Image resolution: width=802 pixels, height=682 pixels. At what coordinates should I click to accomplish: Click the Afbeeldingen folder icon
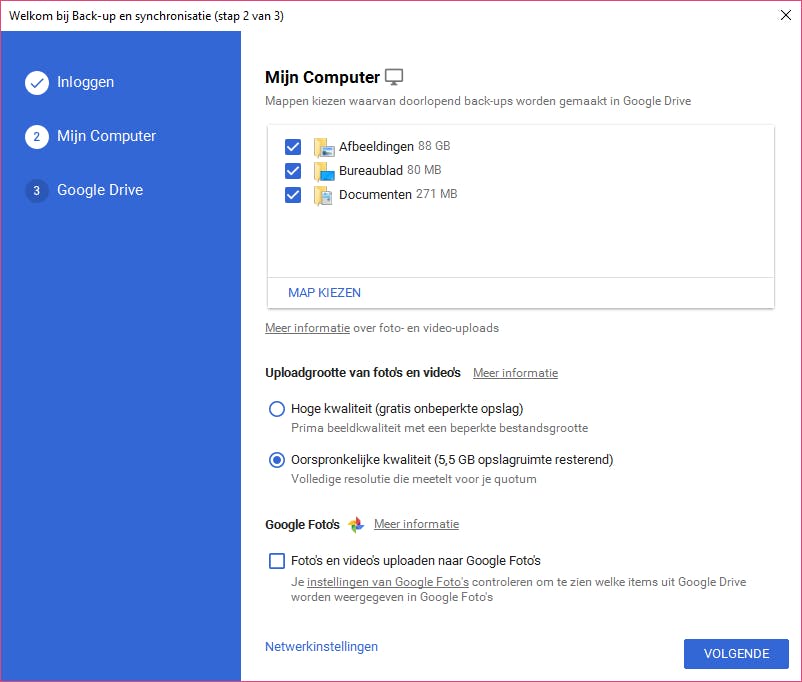pyautogui.click(x=323, y=146)
